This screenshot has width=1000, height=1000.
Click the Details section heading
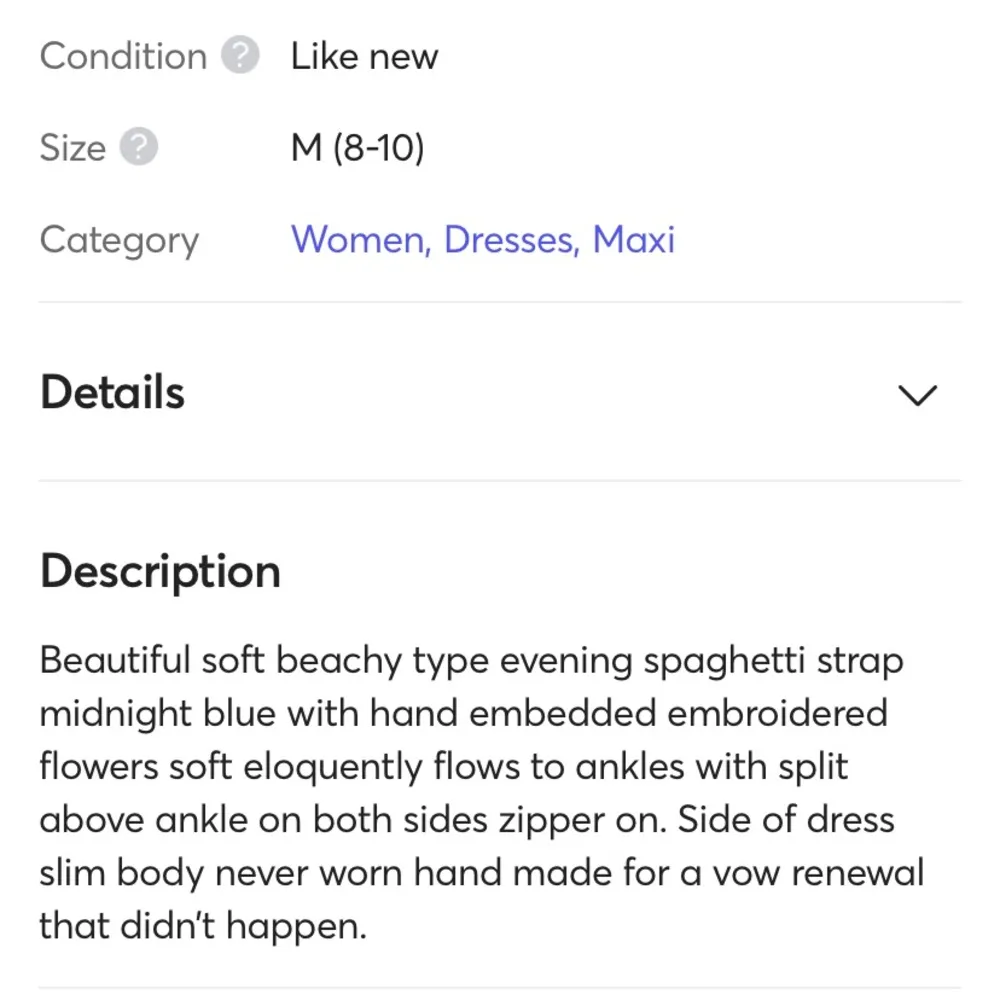113,392
